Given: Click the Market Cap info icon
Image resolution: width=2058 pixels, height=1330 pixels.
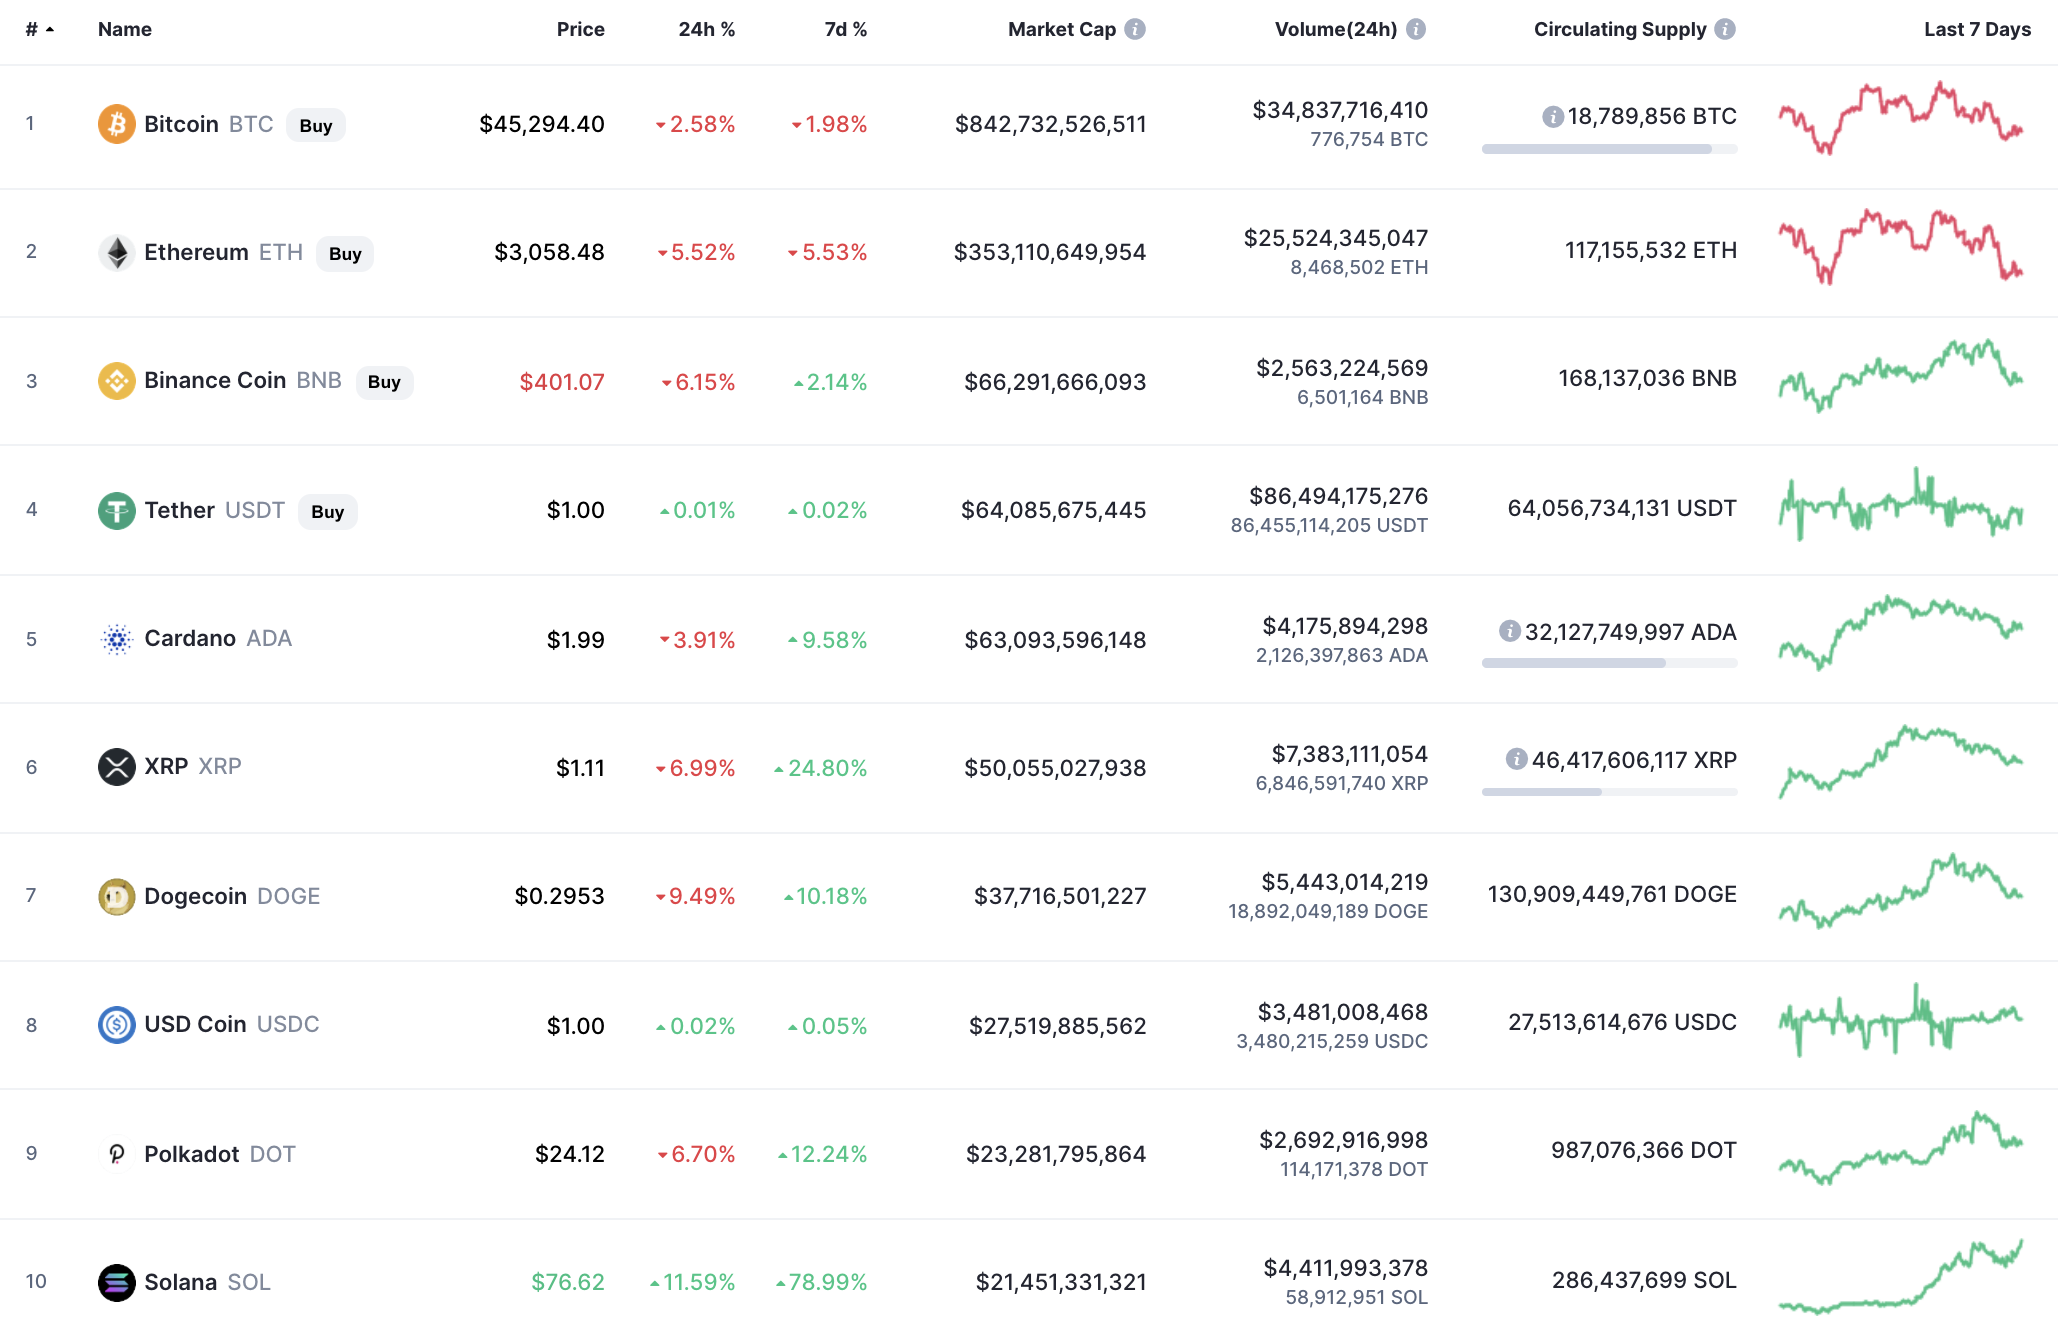Looking at the screenshot, I should tap(1134, 29).
